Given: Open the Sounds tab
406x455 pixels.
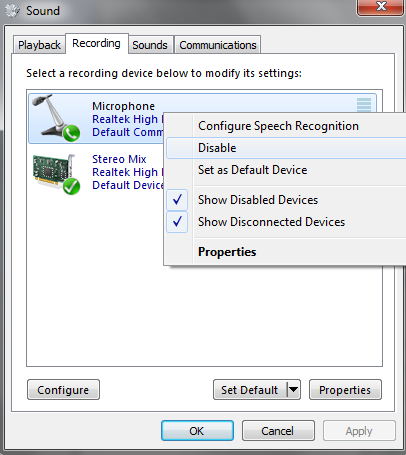Looking at the screenshot, I should [x=150, y=45].
